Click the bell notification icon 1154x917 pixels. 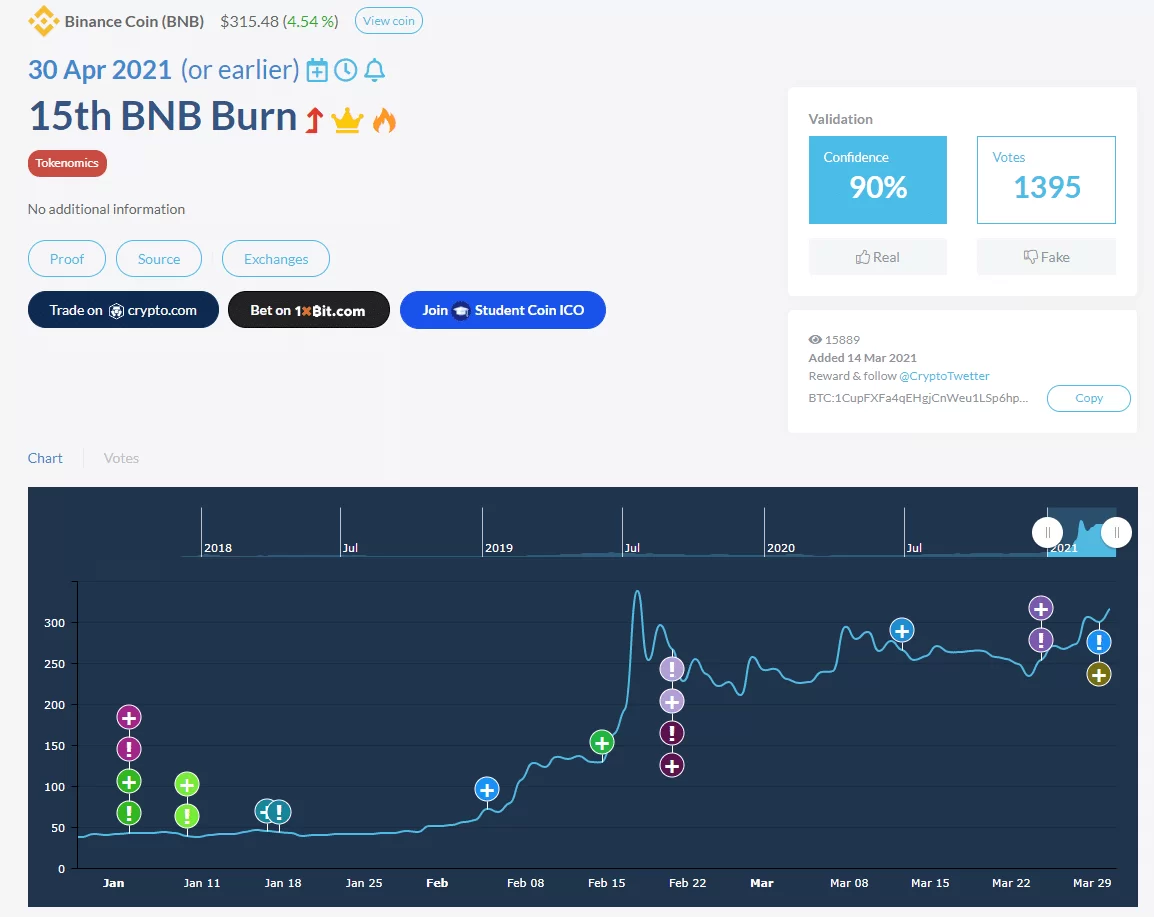(374, 70)
